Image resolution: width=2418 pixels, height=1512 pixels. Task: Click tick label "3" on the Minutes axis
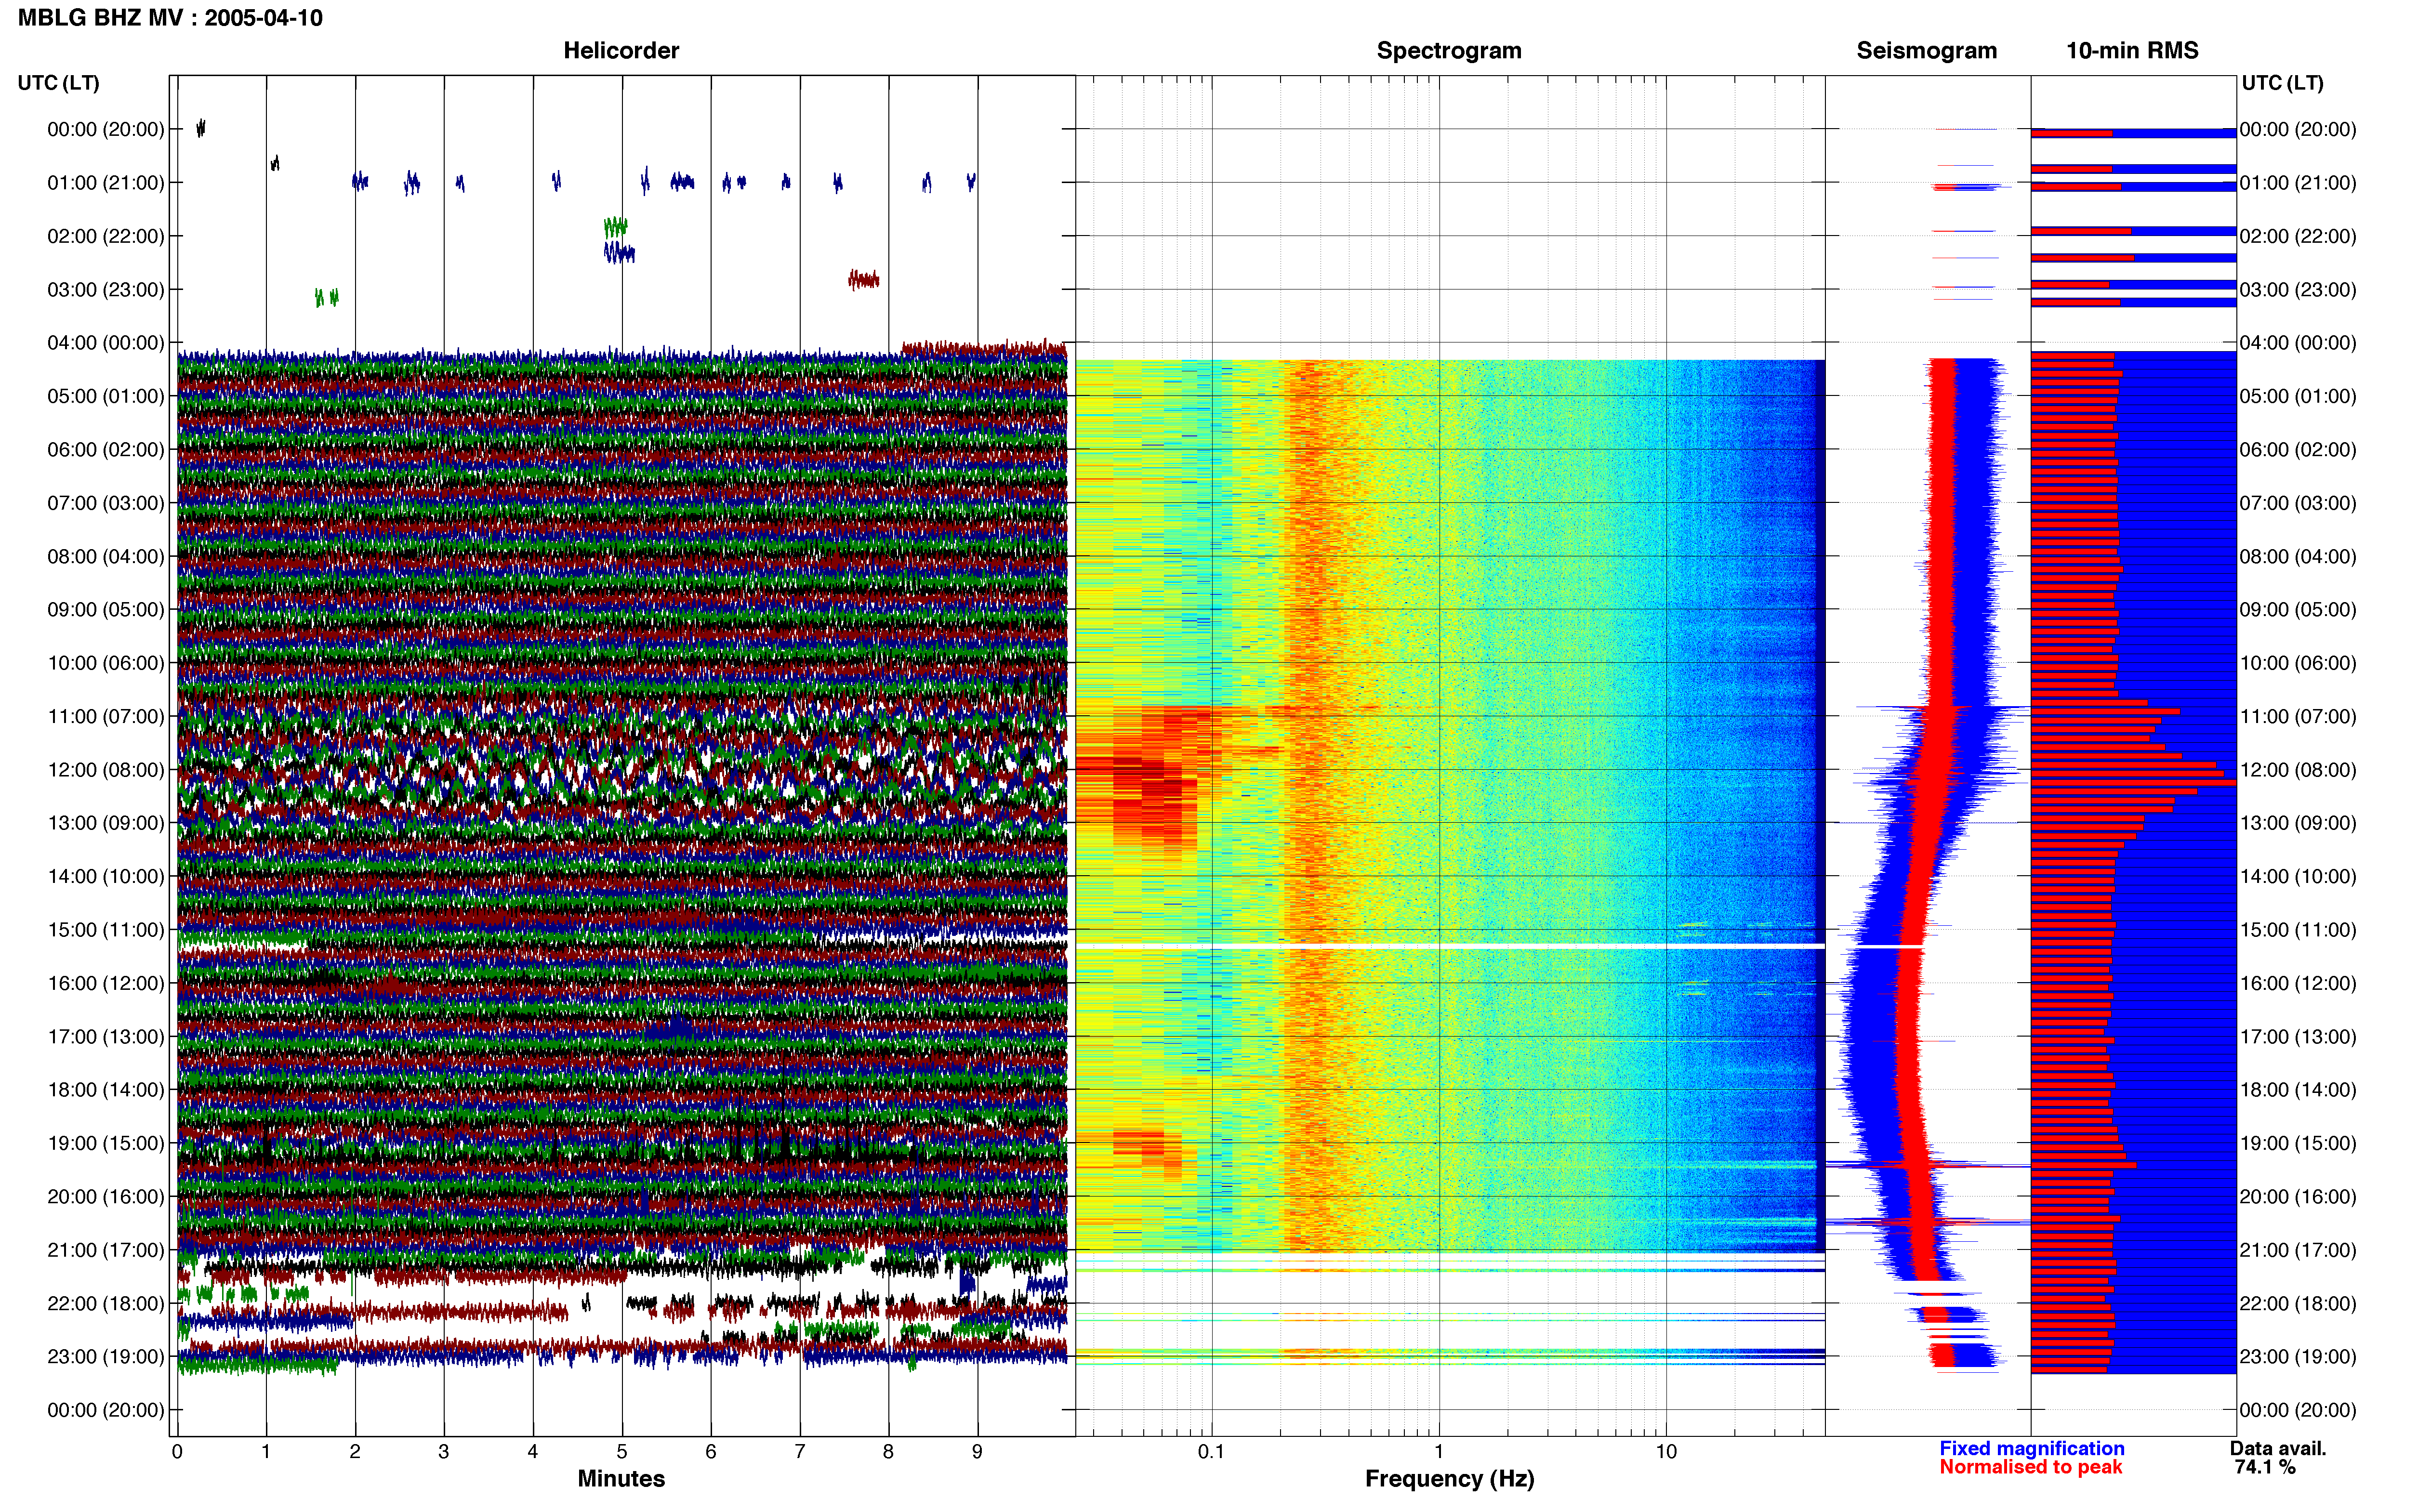[444, 1452]
